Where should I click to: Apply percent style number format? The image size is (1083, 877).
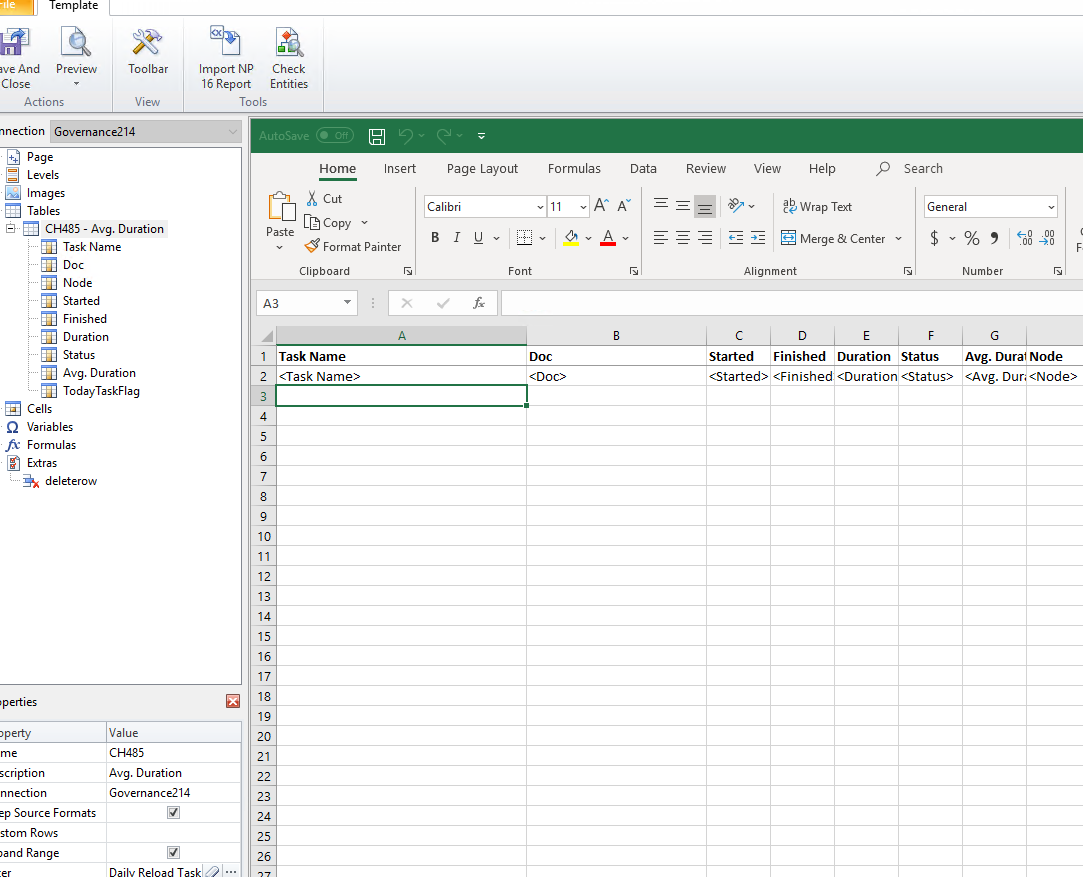pos(971,238)
